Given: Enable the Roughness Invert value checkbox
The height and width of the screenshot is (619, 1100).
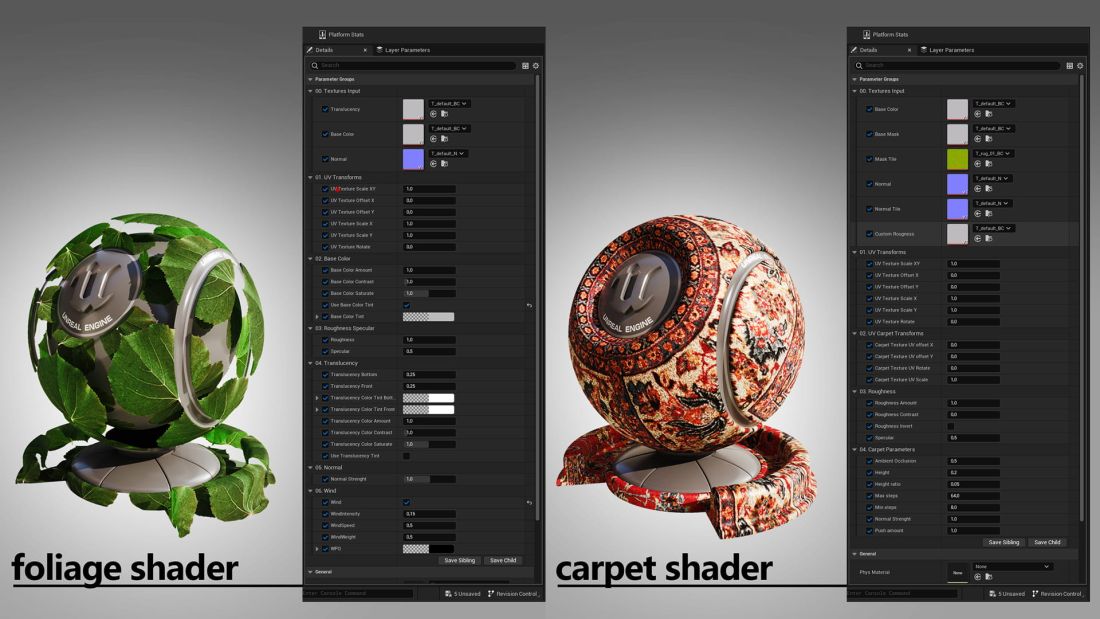Looking at the screenshot, I should pos(951,426).
